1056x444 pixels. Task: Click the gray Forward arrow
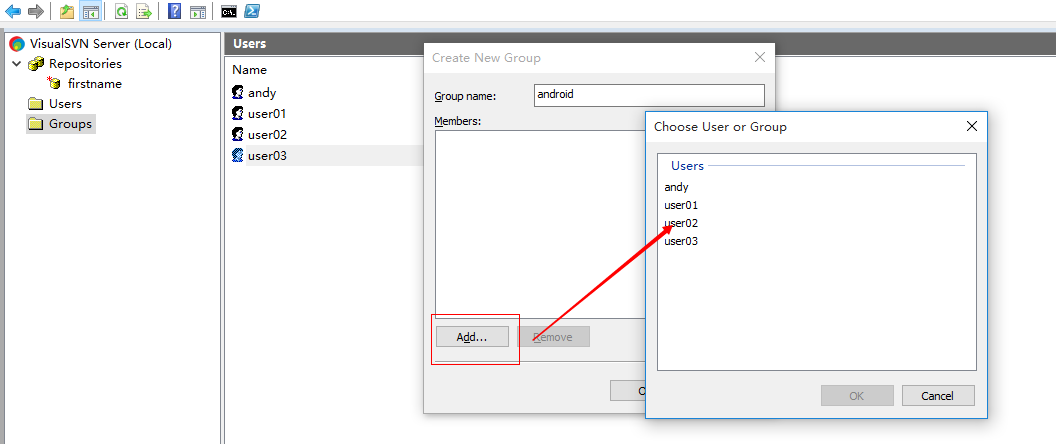point(36,11)
